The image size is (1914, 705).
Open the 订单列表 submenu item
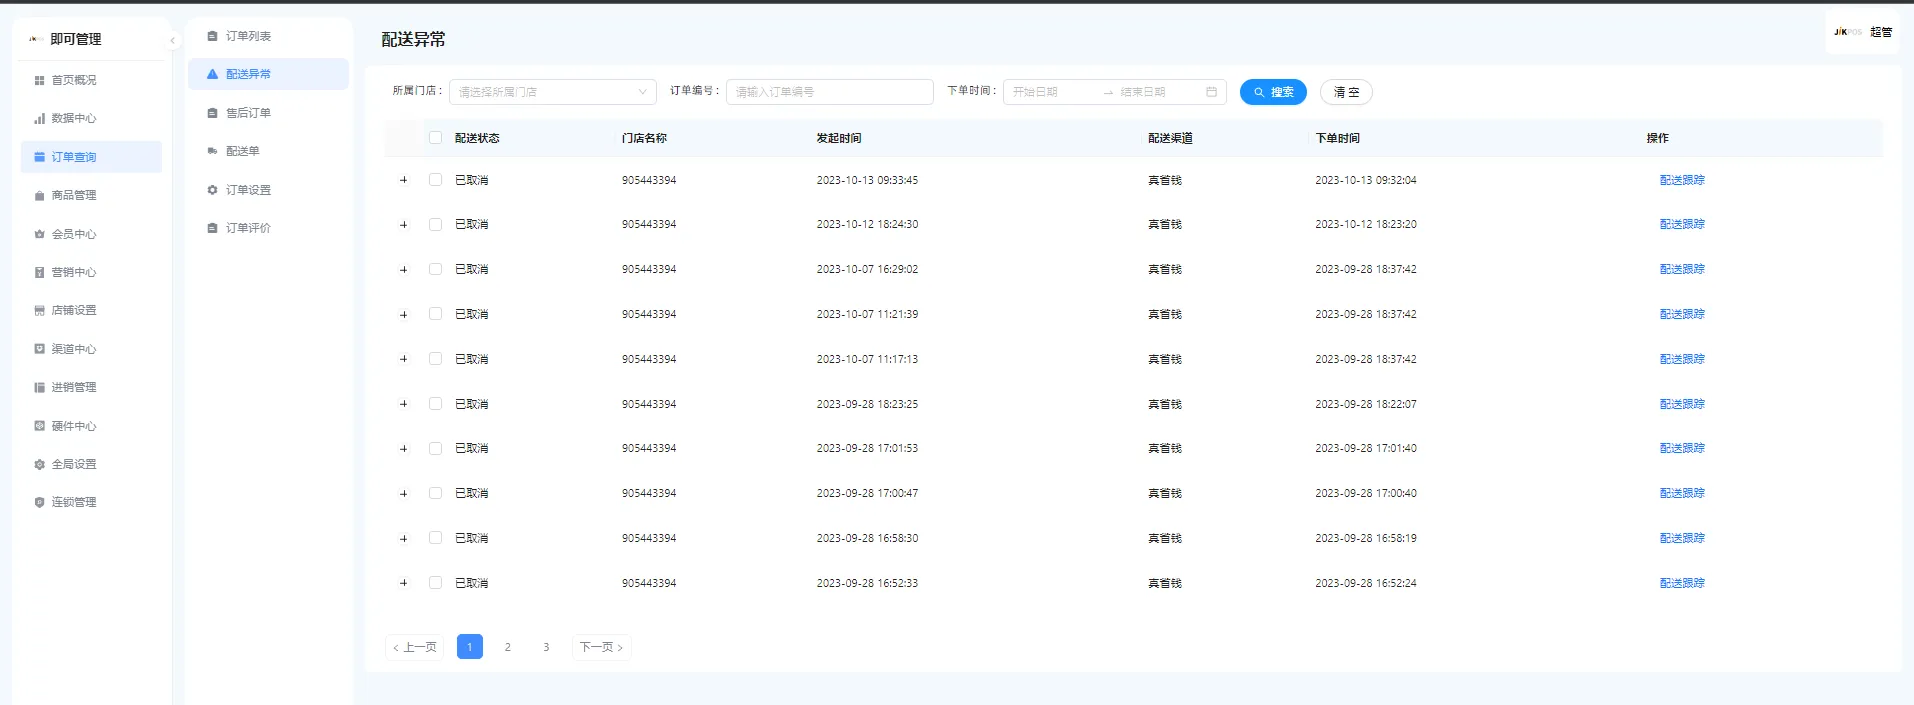268,36
